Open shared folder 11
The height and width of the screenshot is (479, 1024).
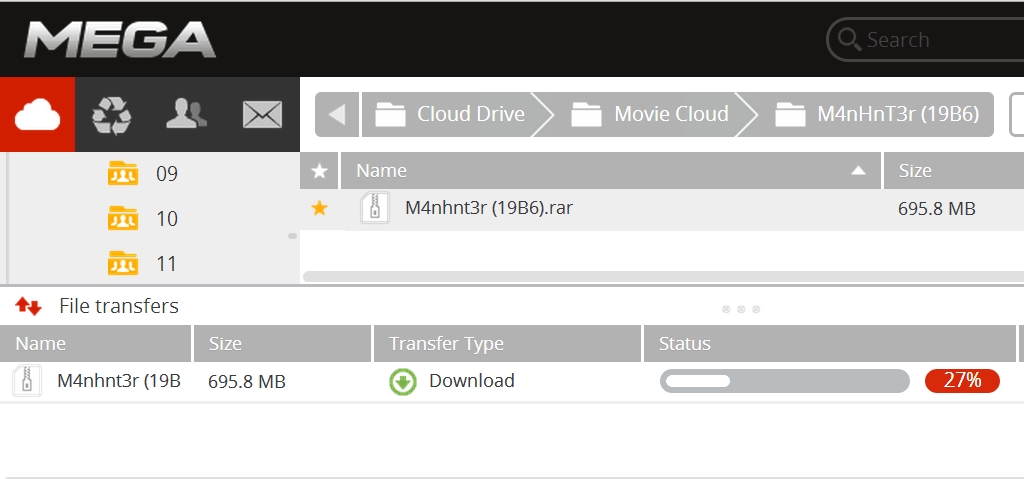pos(167,264)
